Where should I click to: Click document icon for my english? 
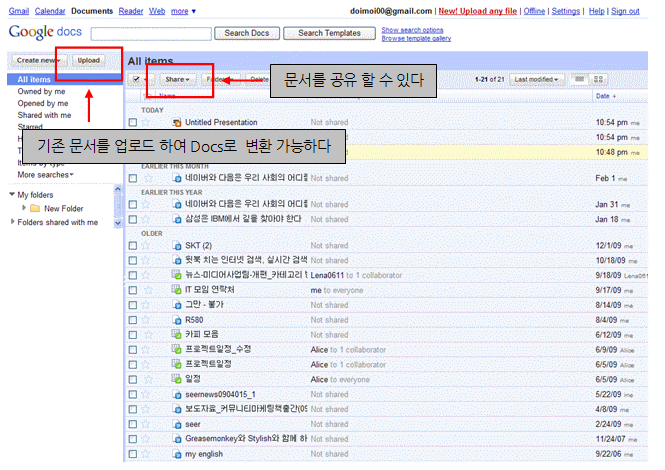[x=177, y=454]
